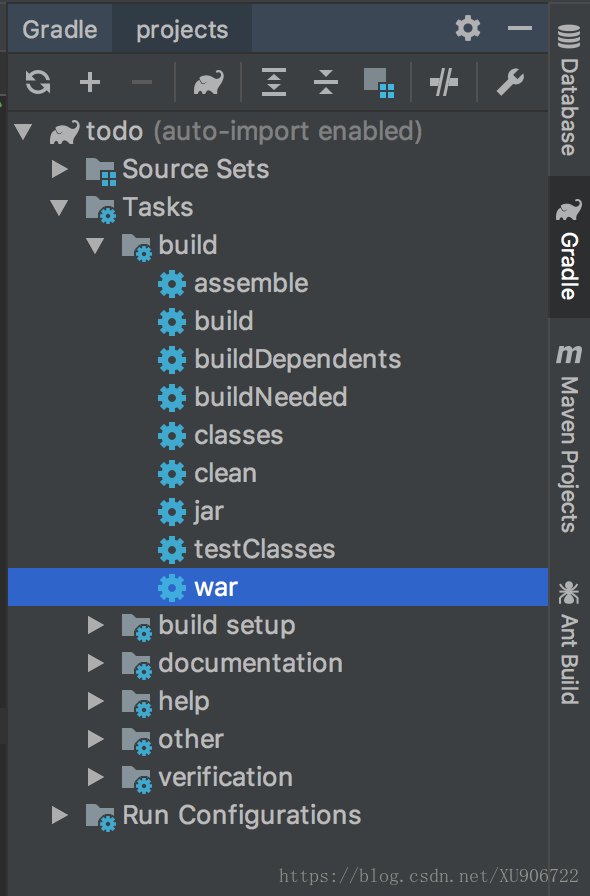
Task: Execute Gradle task elephant icon
Action: (208, 83)
